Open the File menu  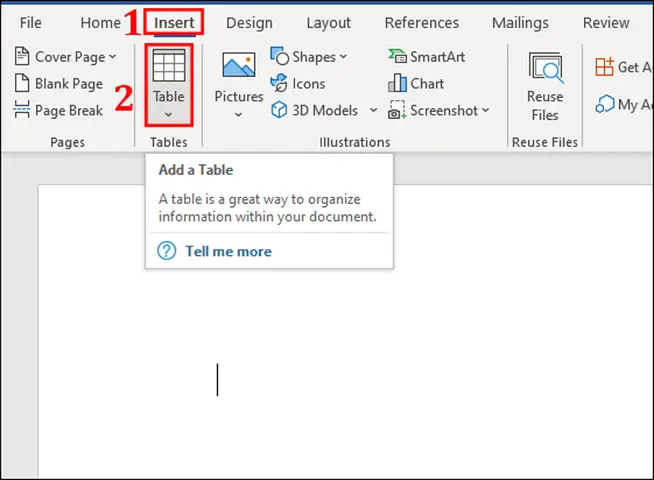click(30, 22)
